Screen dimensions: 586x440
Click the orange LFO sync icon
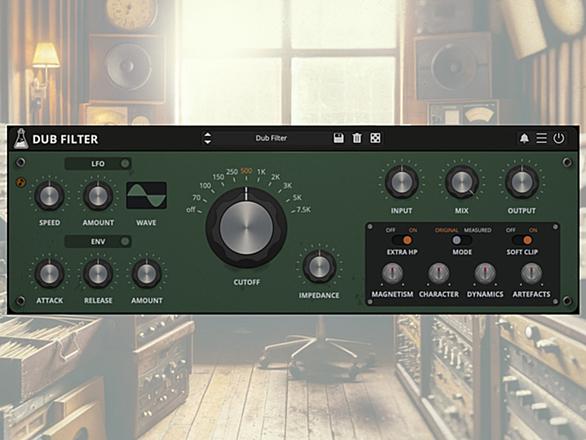pos(21,182)
